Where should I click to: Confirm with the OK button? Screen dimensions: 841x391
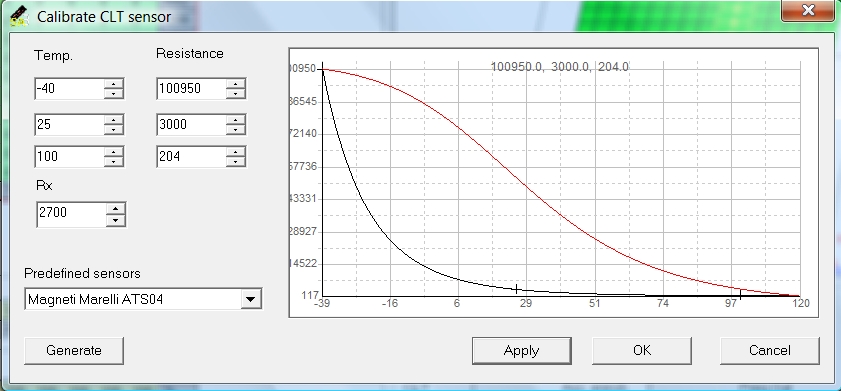(x=641, y=351)
